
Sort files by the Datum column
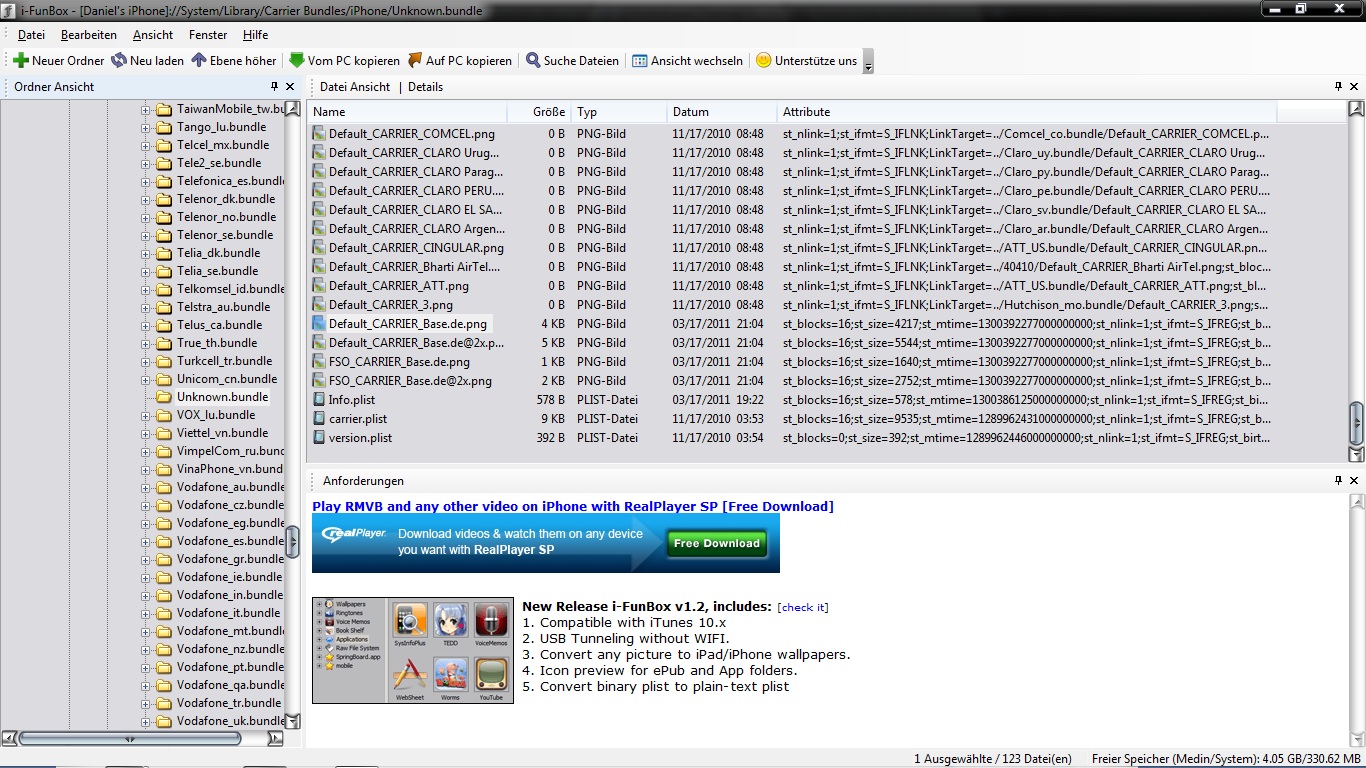[x=722, y=112]
